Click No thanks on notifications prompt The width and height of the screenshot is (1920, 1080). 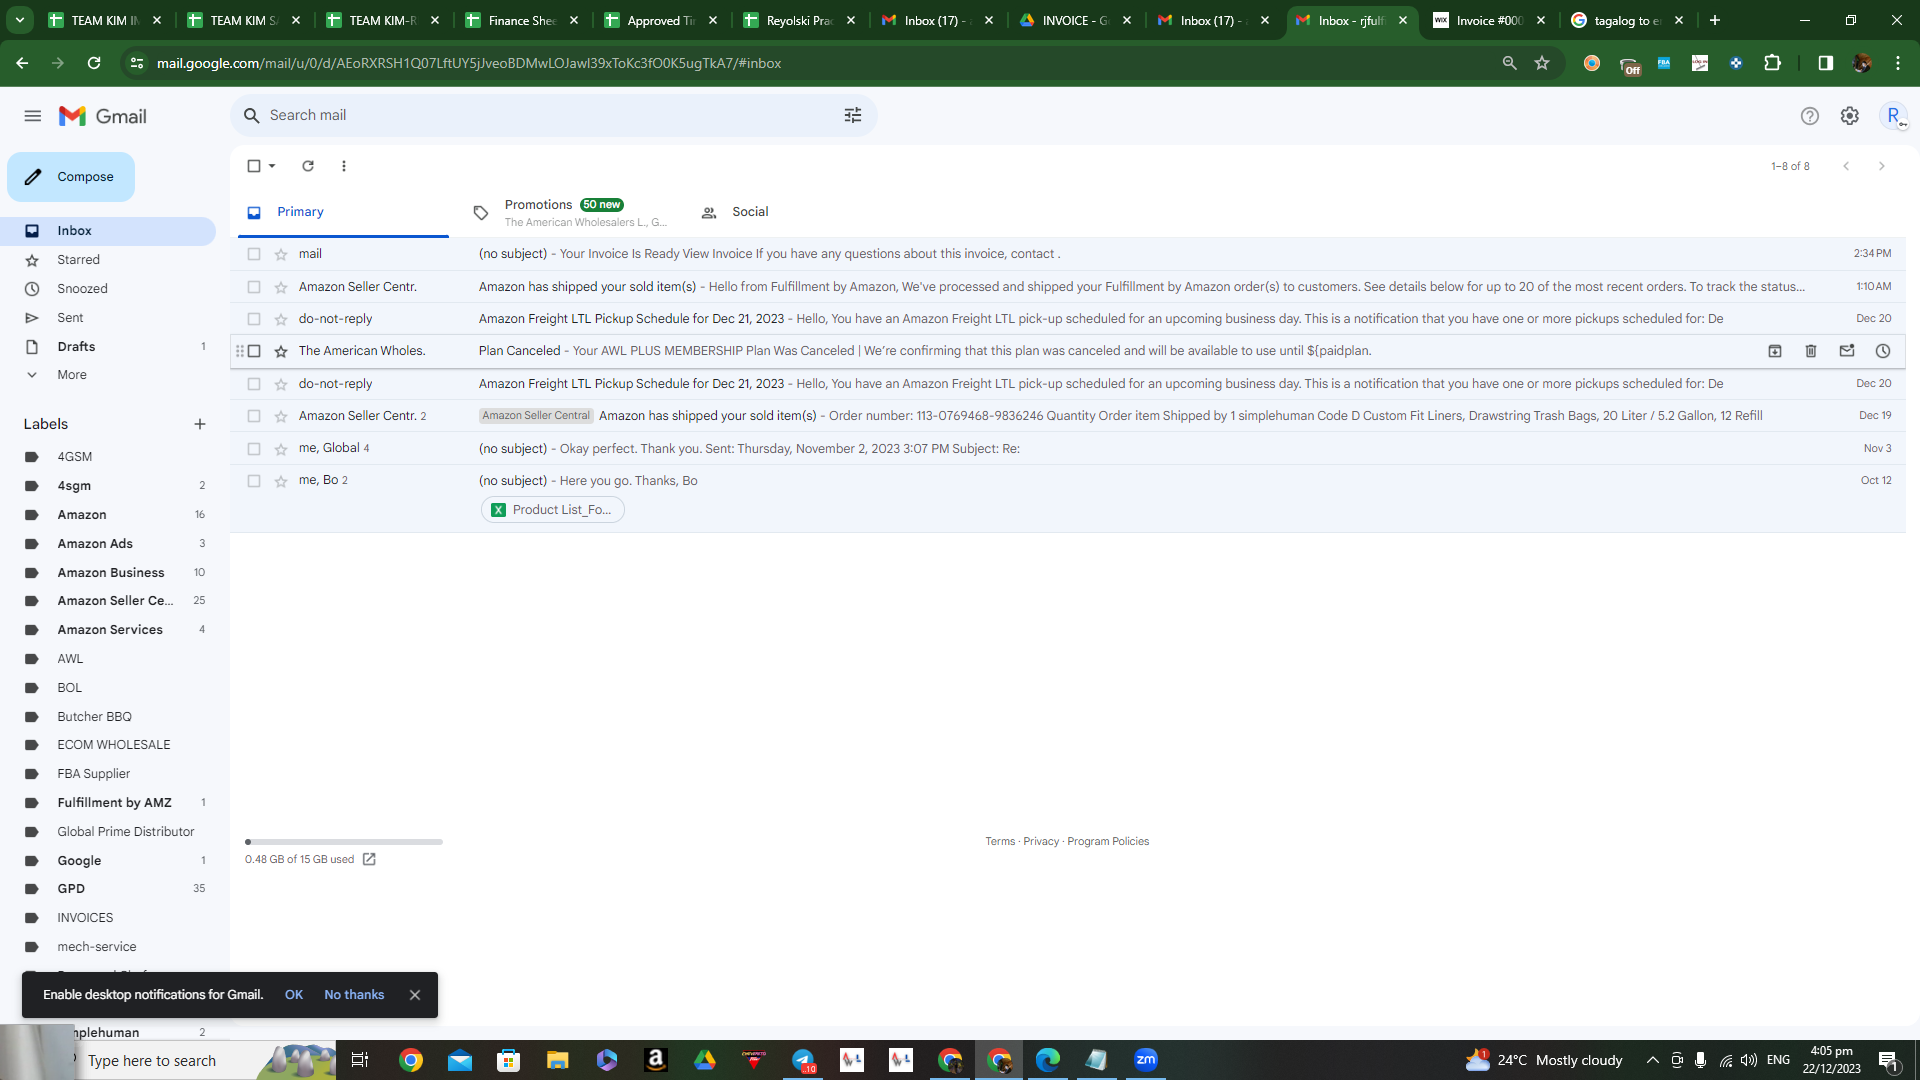click(x=354, y=995)
